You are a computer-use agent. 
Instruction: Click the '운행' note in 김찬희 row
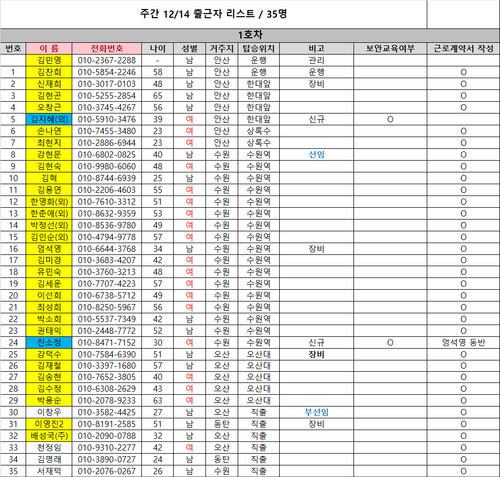click(316, 72)
